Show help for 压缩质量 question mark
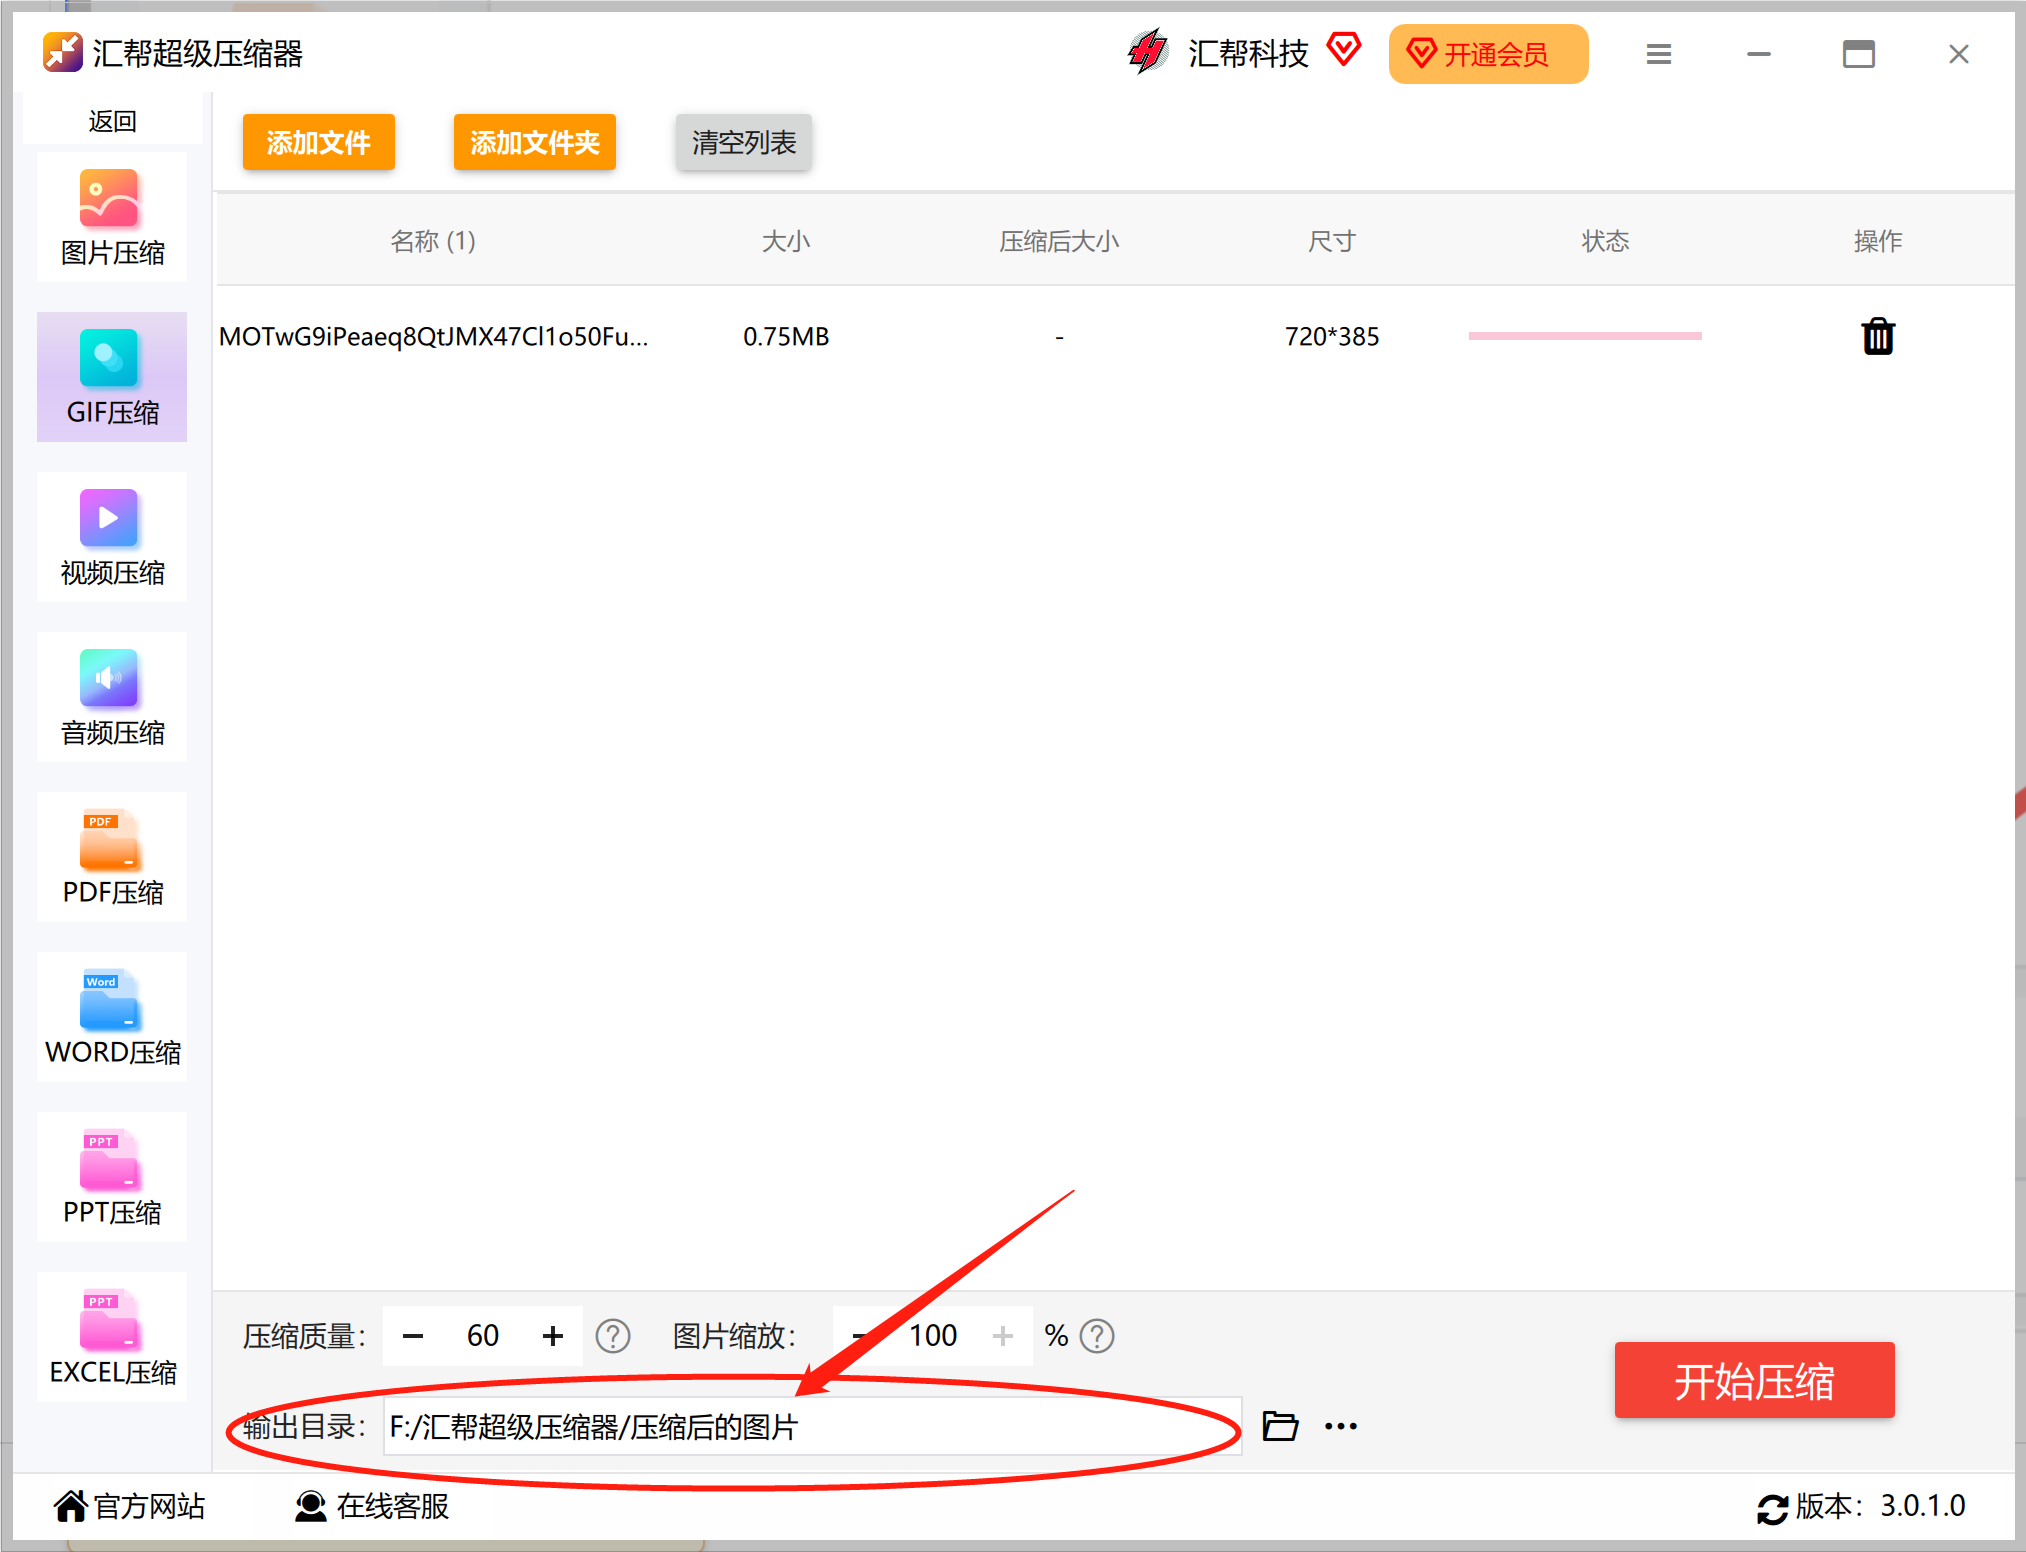 613,1336
